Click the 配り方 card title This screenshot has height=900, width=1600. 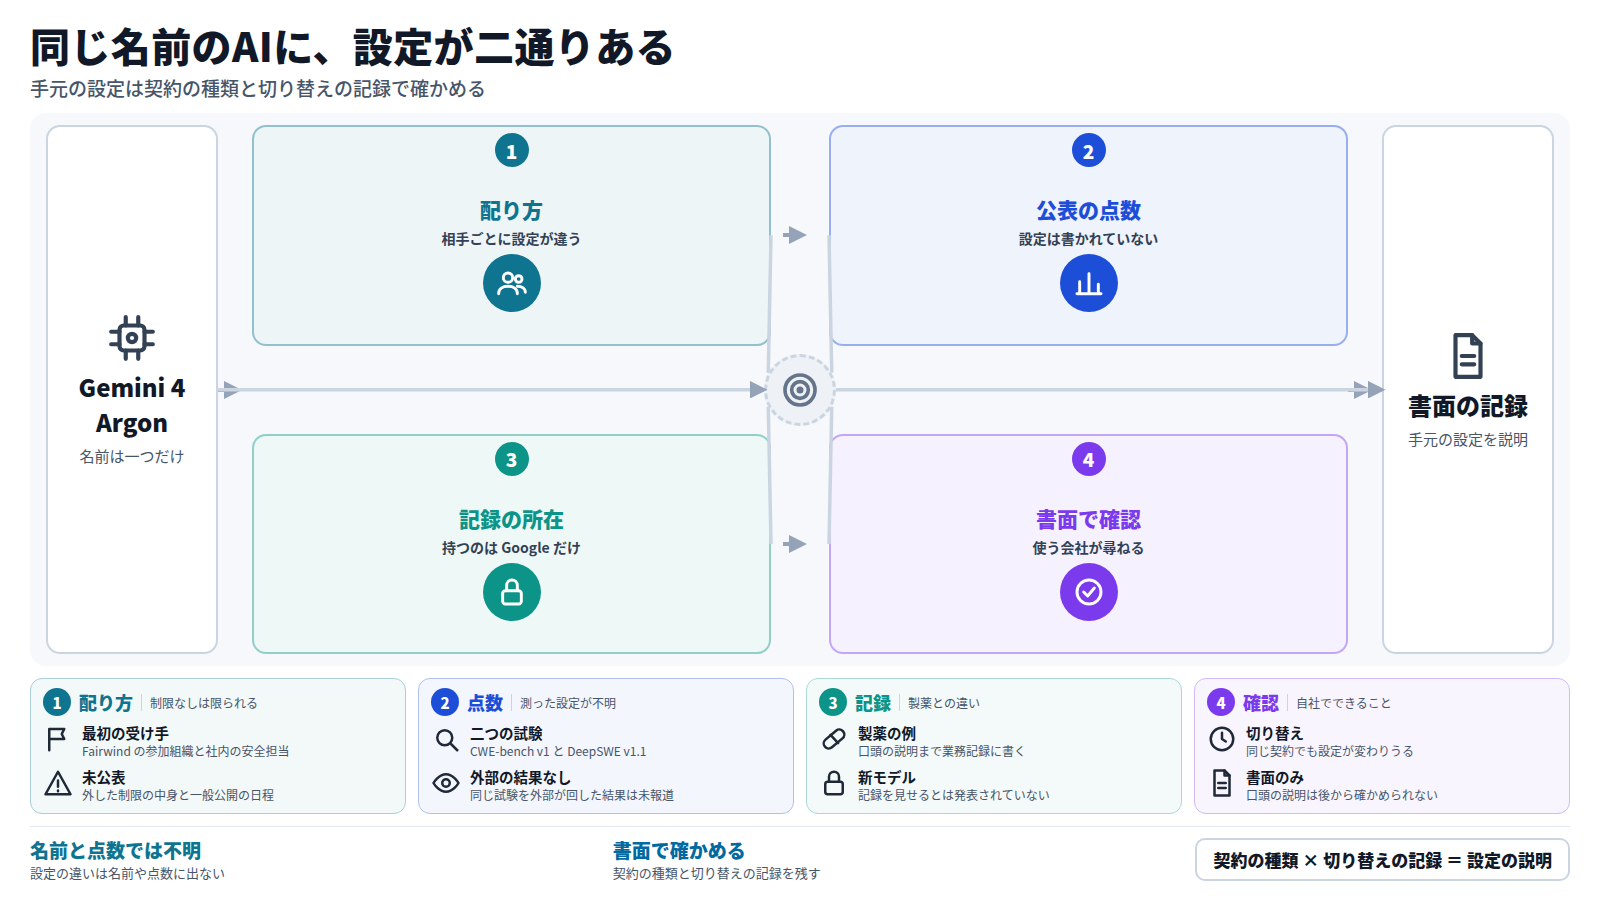(x=511, y=211)
